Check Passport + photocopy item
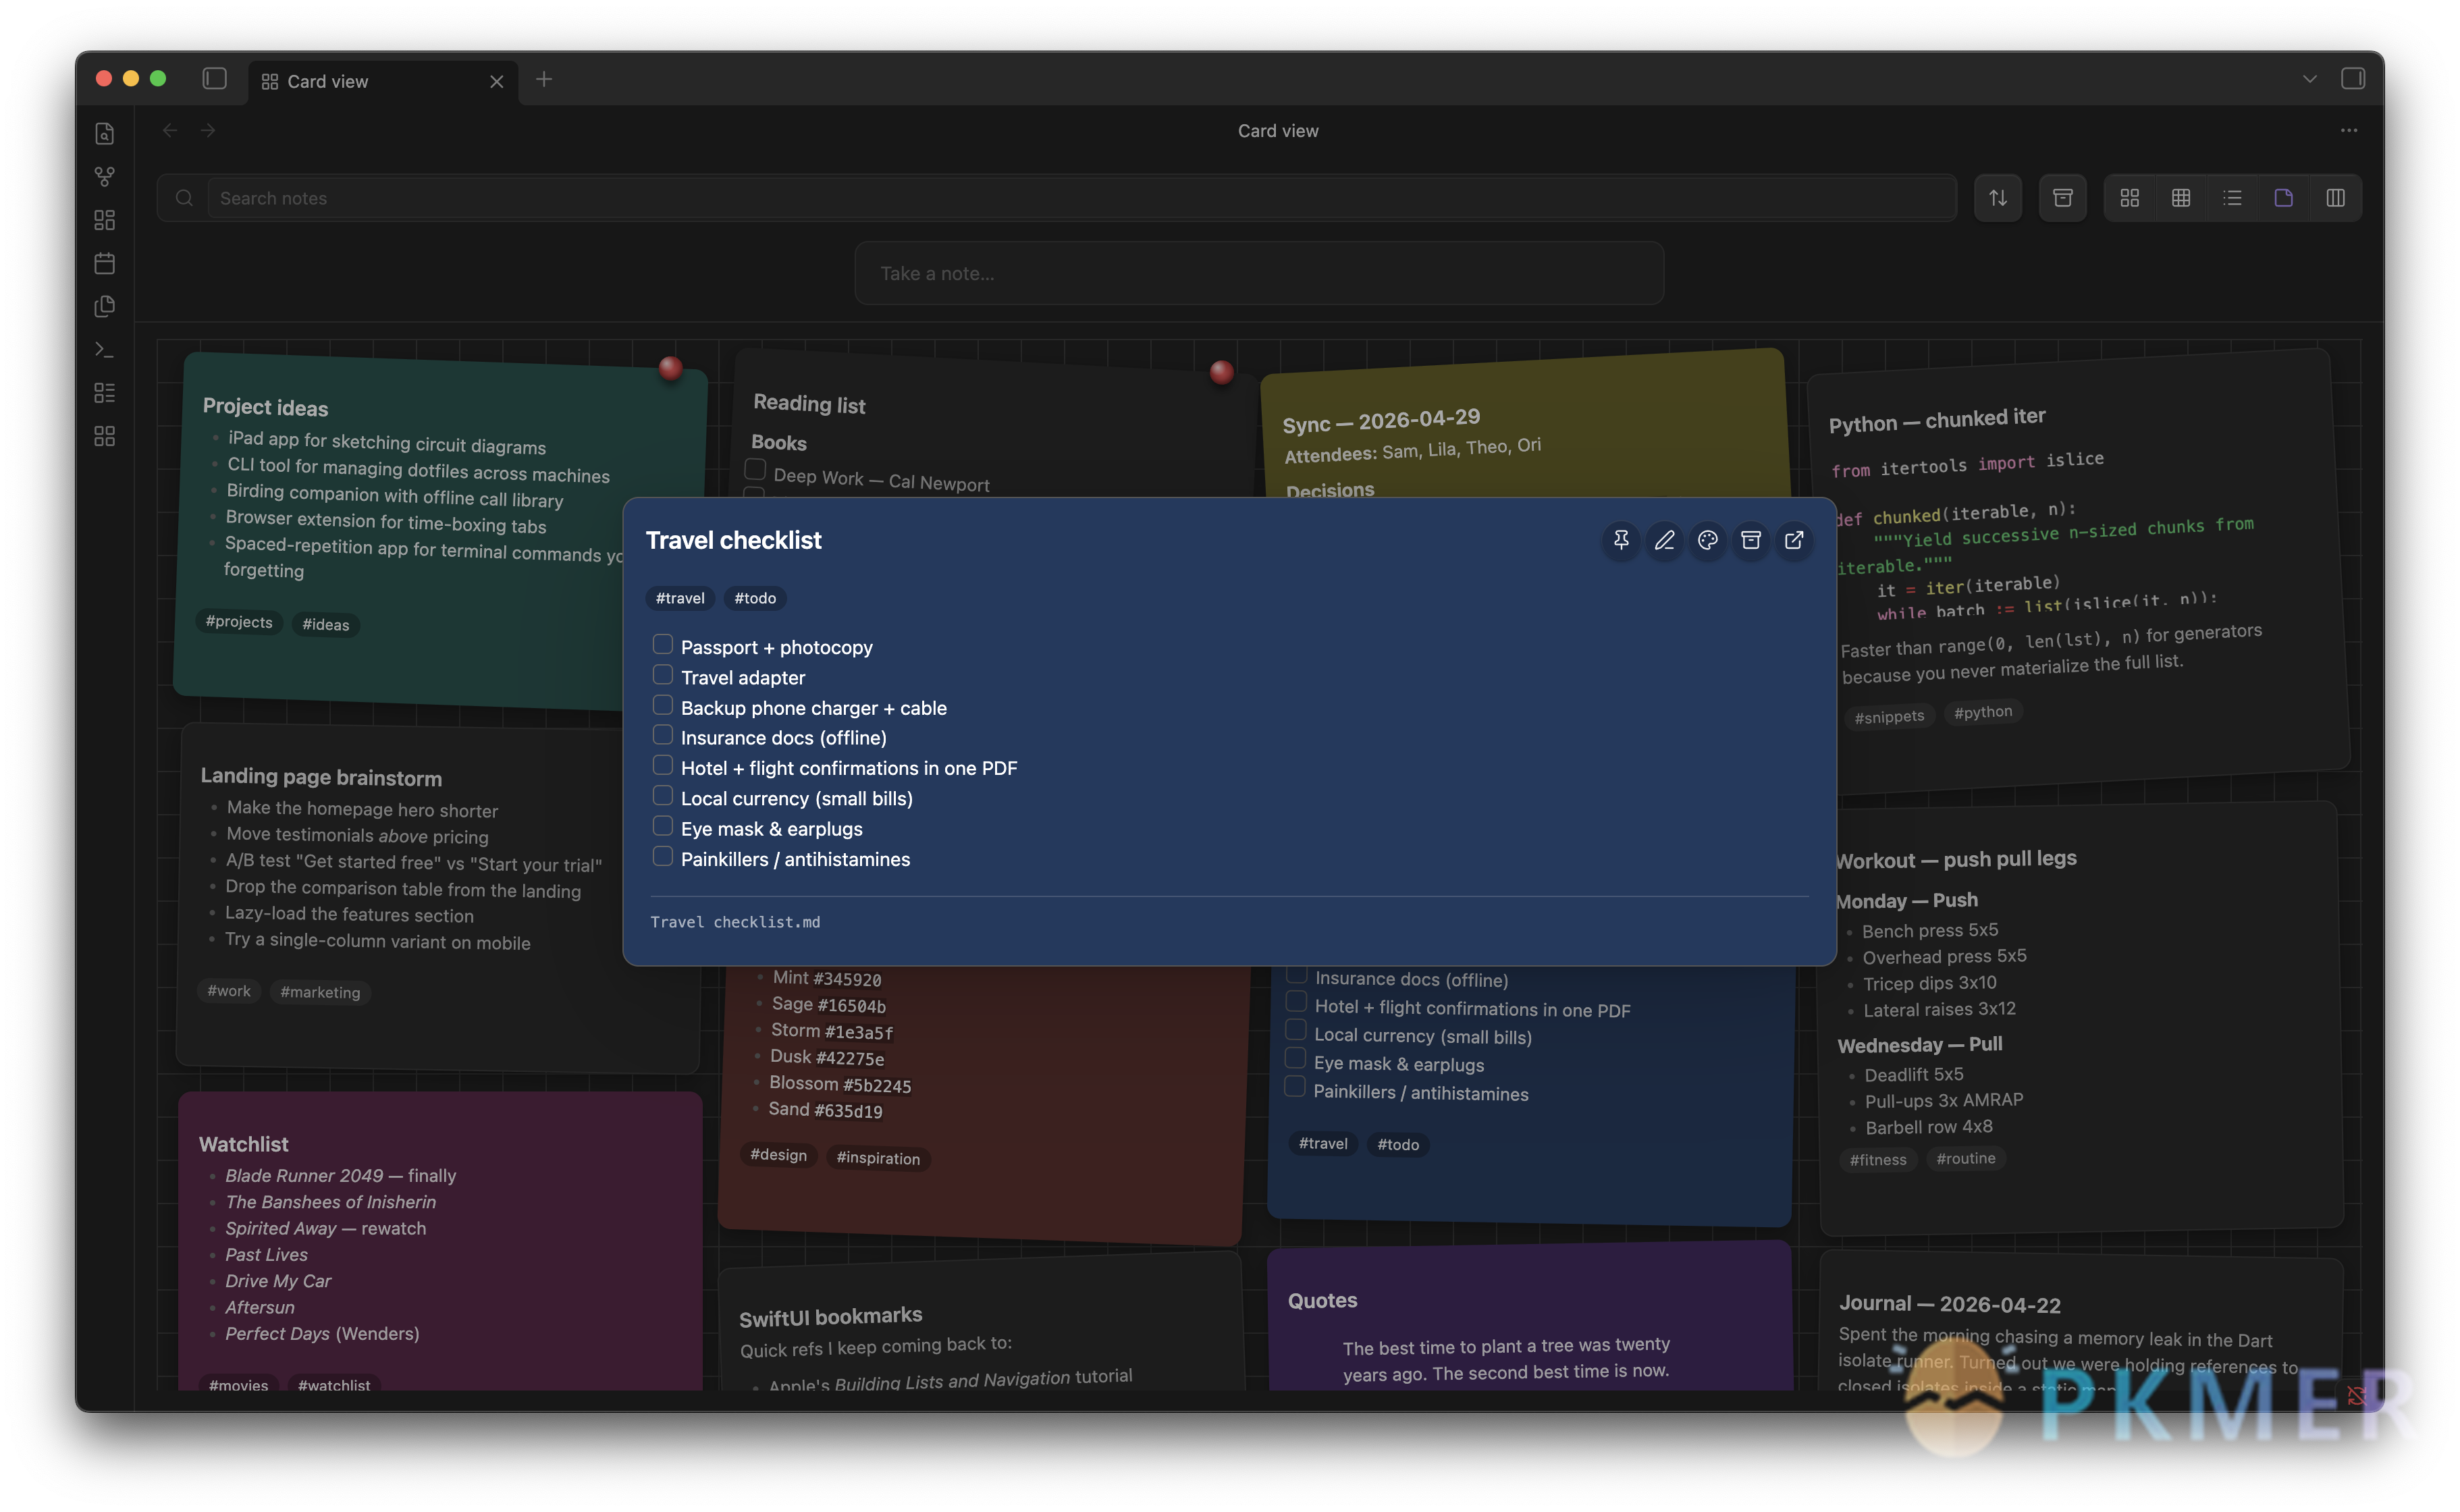 point(662,645)
